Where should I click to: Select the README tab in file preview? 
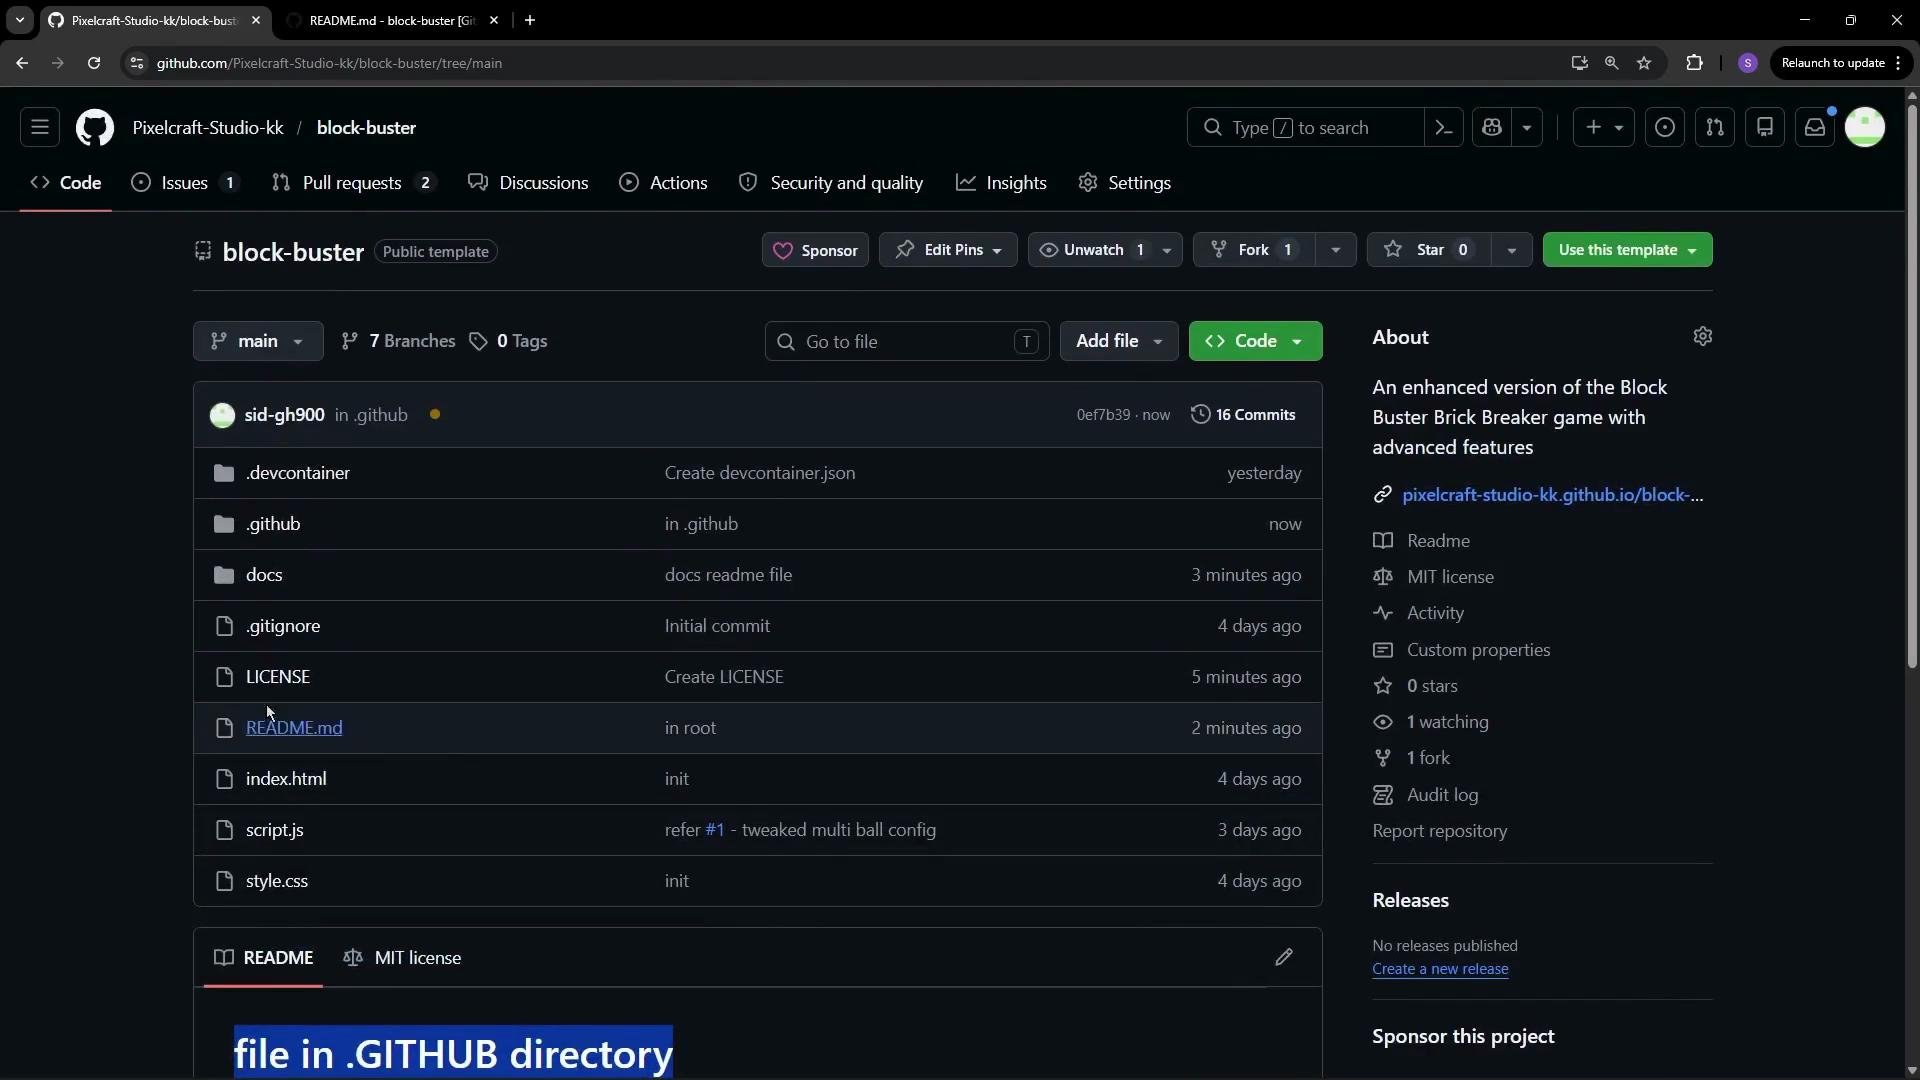coord(264,958)
